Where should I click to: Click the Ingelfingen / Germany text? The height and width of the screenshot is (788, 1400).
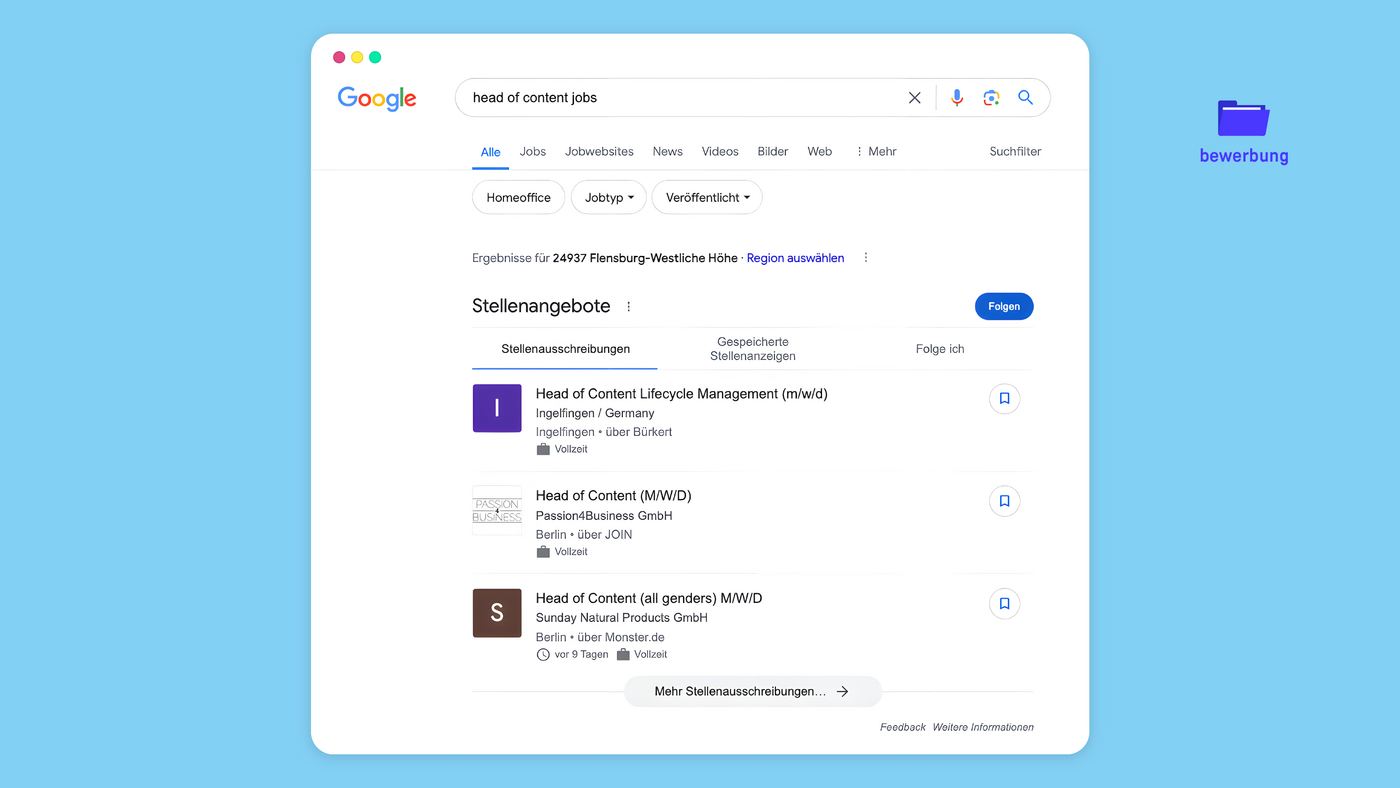click(595, 413)
